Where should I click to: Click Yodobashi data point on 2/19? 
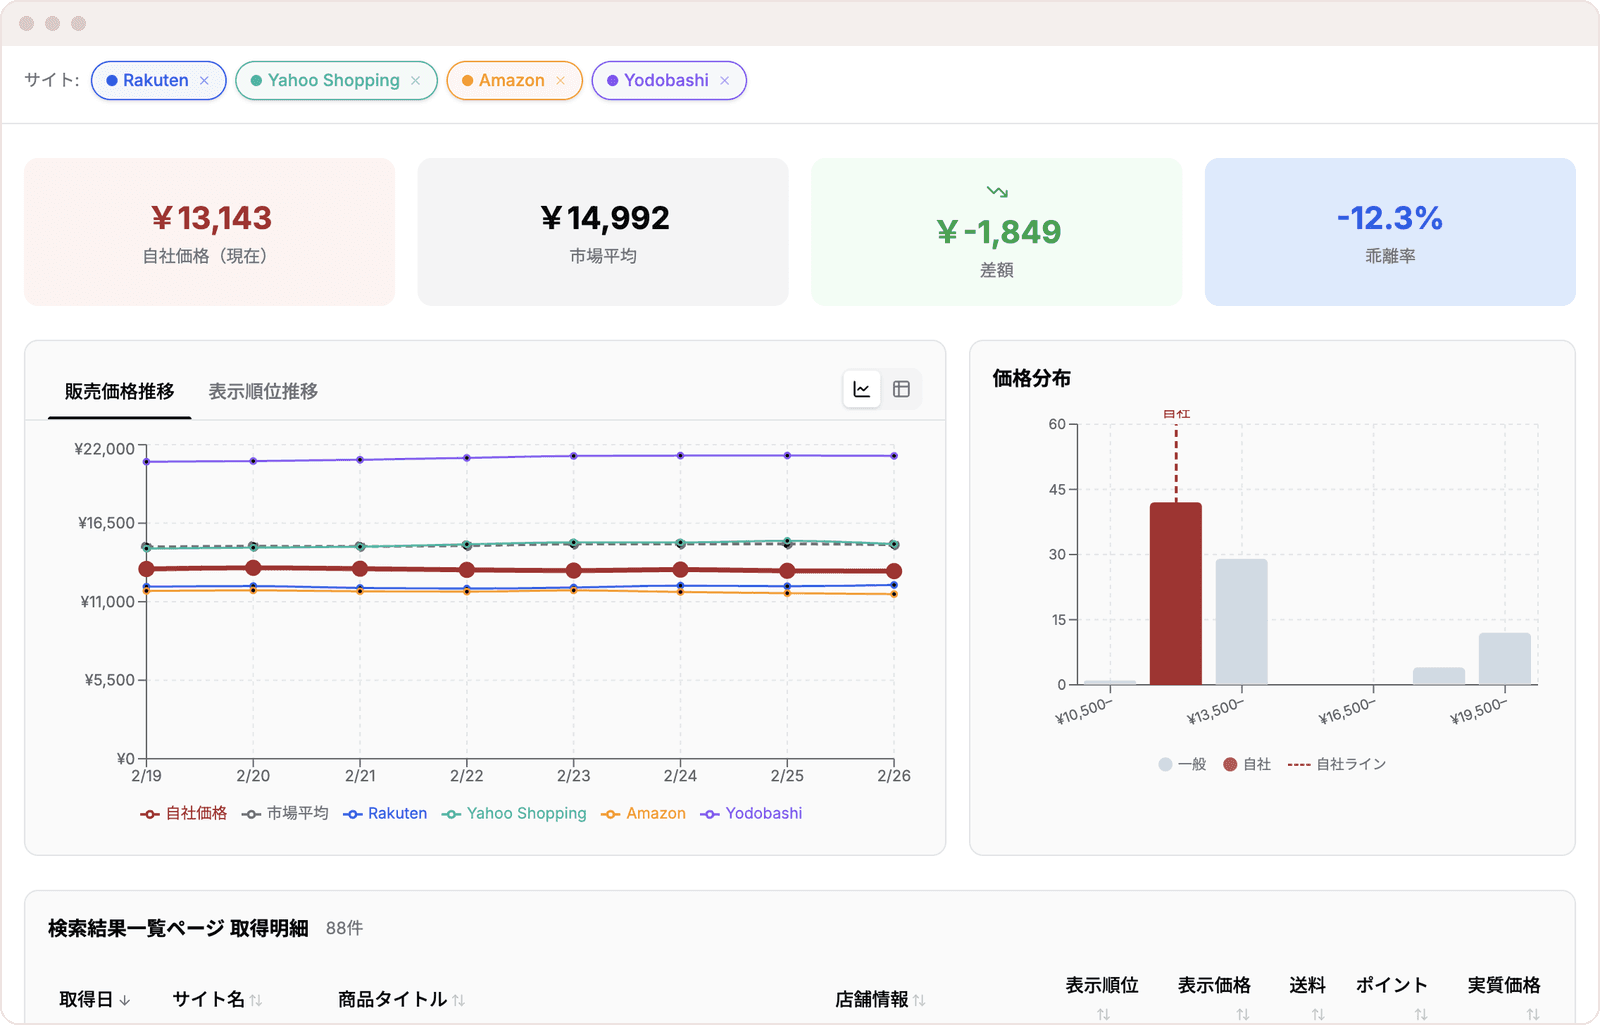pos(147,462)
